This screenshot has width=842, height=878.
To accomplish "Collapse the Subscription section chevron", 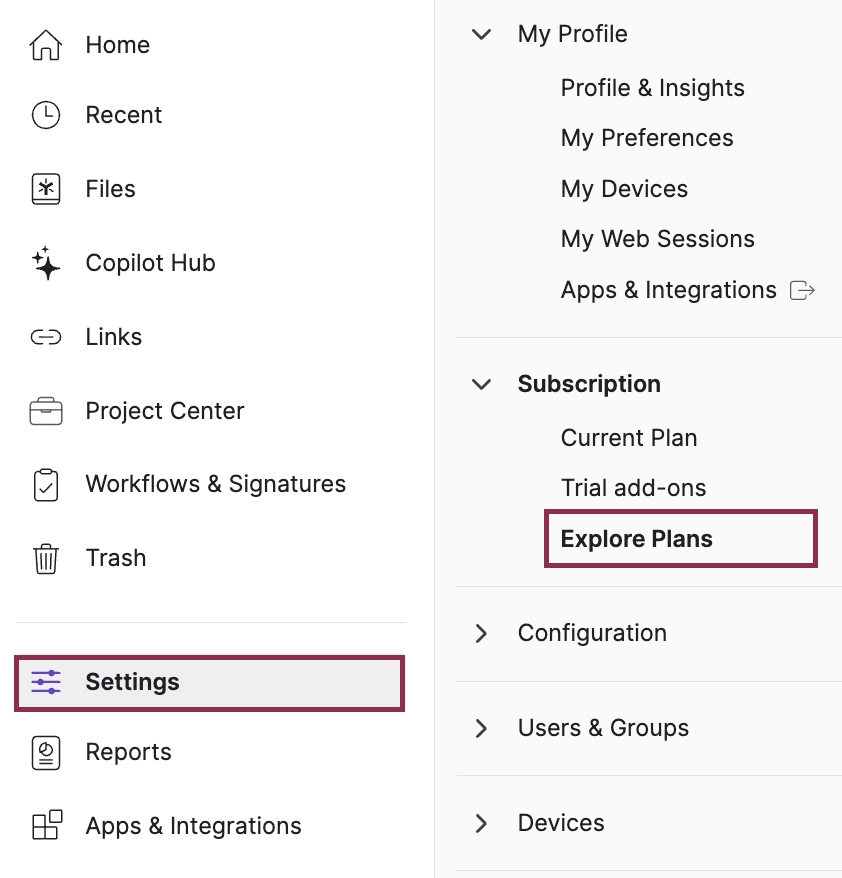I will point(482,384).
